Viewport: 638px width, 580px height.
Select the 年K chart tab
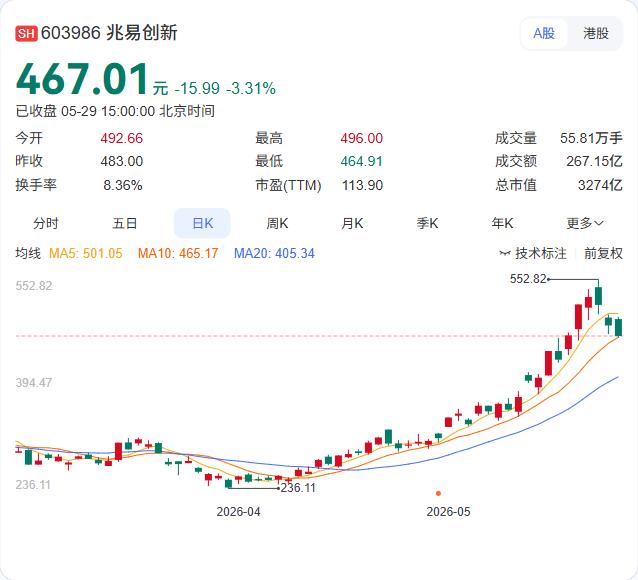pyautogui.click(x=502, y=223)
